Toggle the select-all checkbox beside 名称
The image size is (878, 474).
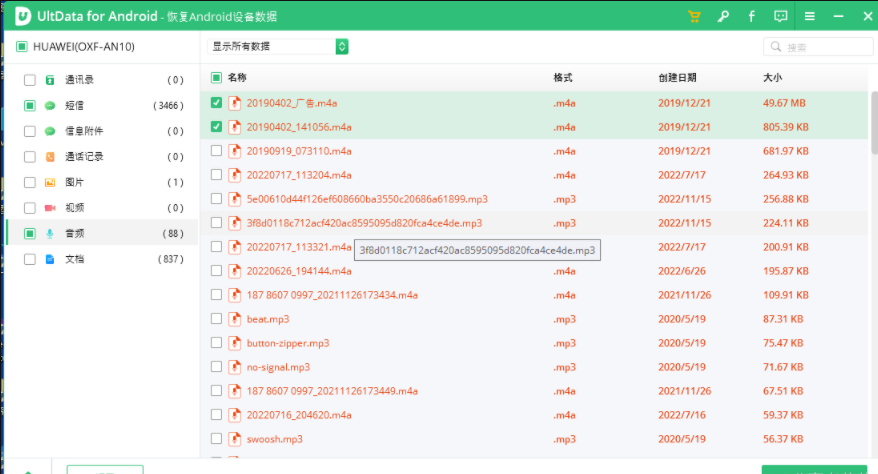coord(216,77)
